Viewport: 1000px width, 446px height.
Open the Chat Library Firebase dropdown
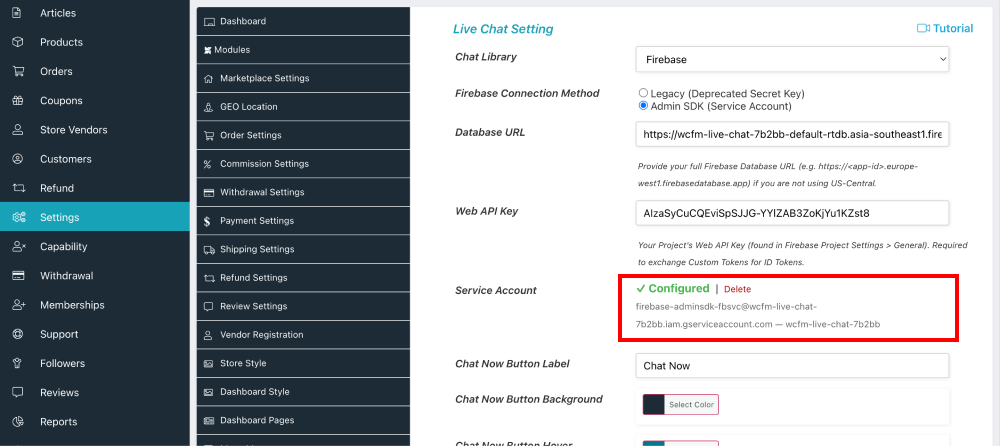point(791,60)
